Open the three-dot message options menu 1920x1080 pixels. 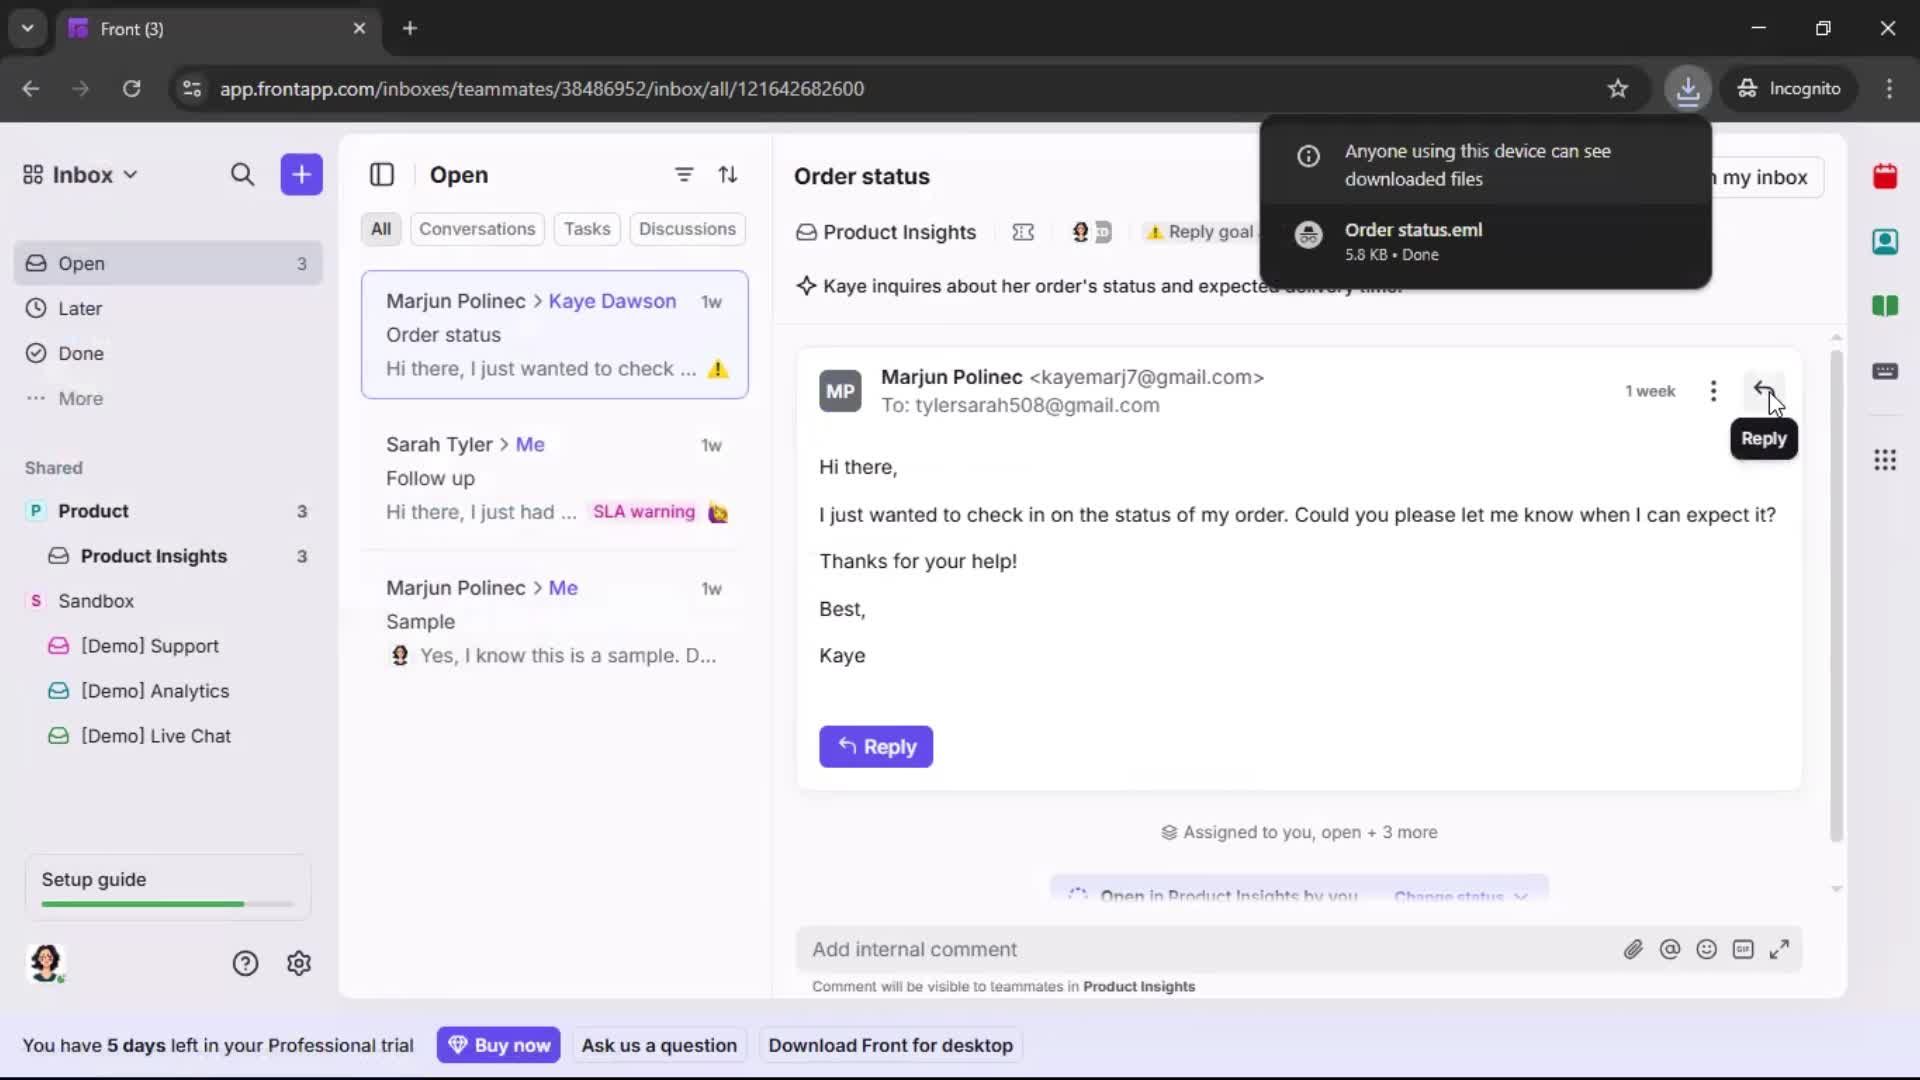(x=1714, y=390)
